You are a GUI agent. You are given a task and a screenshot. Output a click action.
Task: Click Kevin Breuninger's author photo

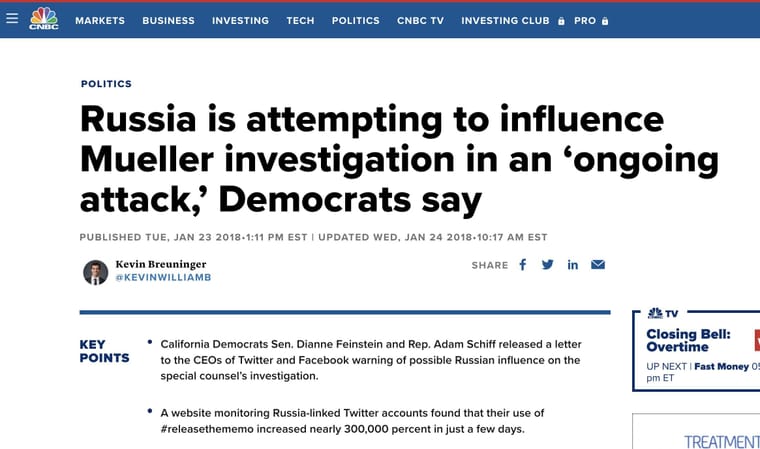click(95, 272)
